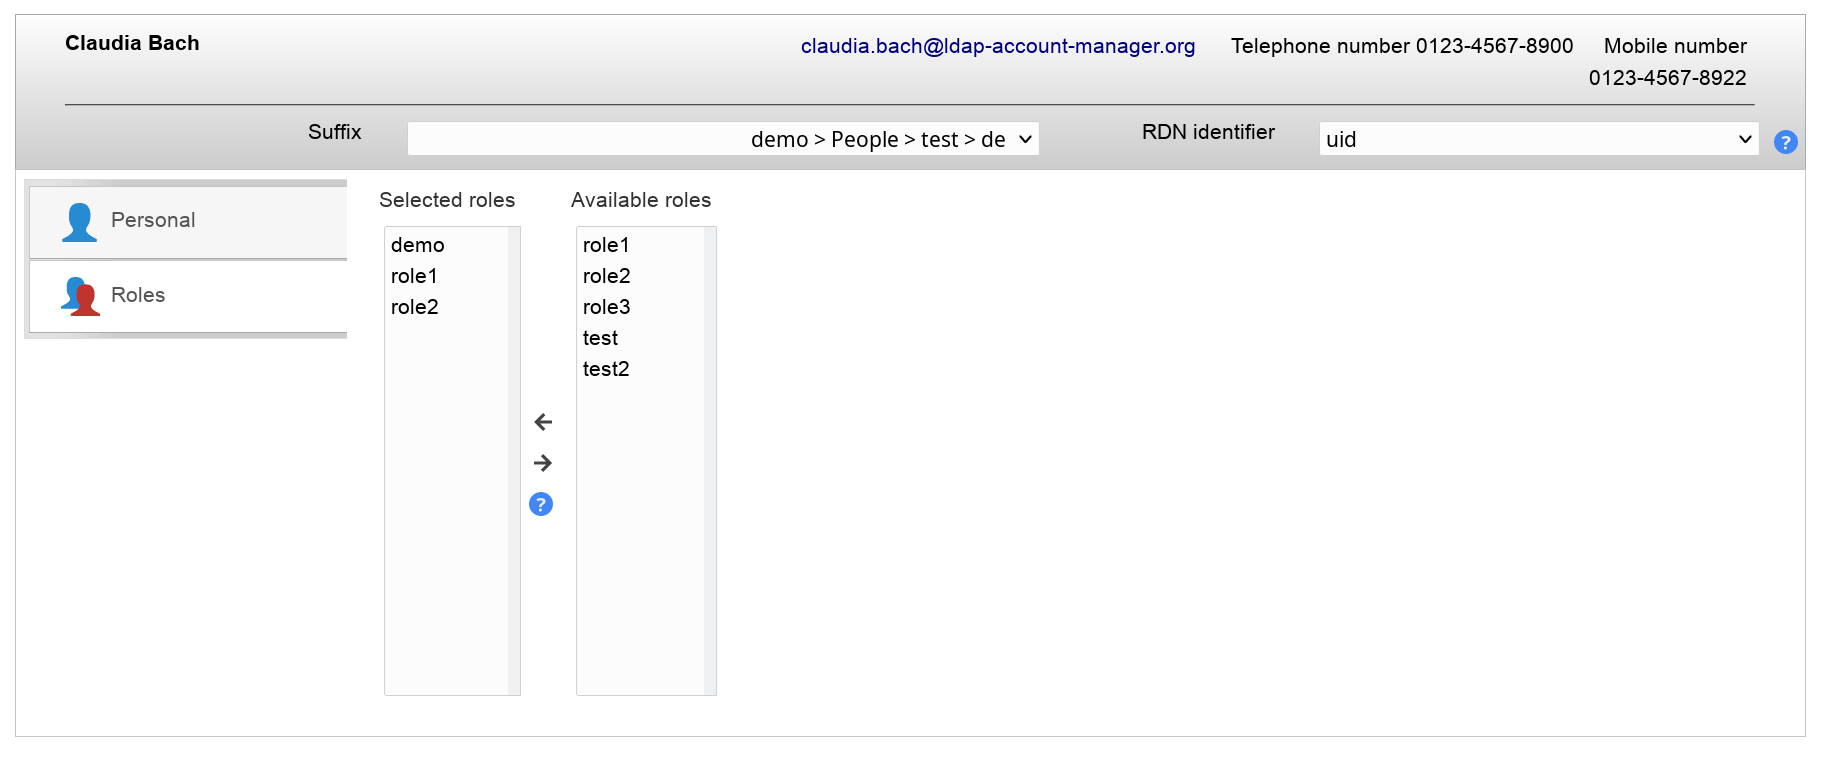The height and width of the screenshot is (768, 1839).
Task: Select test2 in Available roles list
Action: click(606, 369)
